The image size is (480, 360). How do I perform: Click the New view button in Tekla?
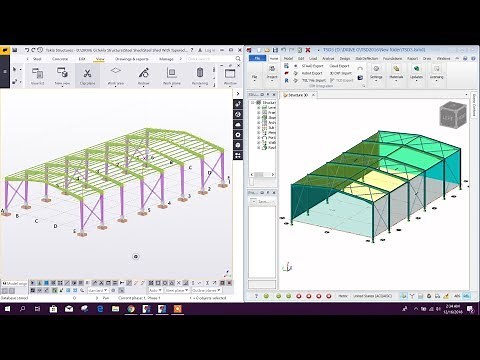(x=62, y=76)
